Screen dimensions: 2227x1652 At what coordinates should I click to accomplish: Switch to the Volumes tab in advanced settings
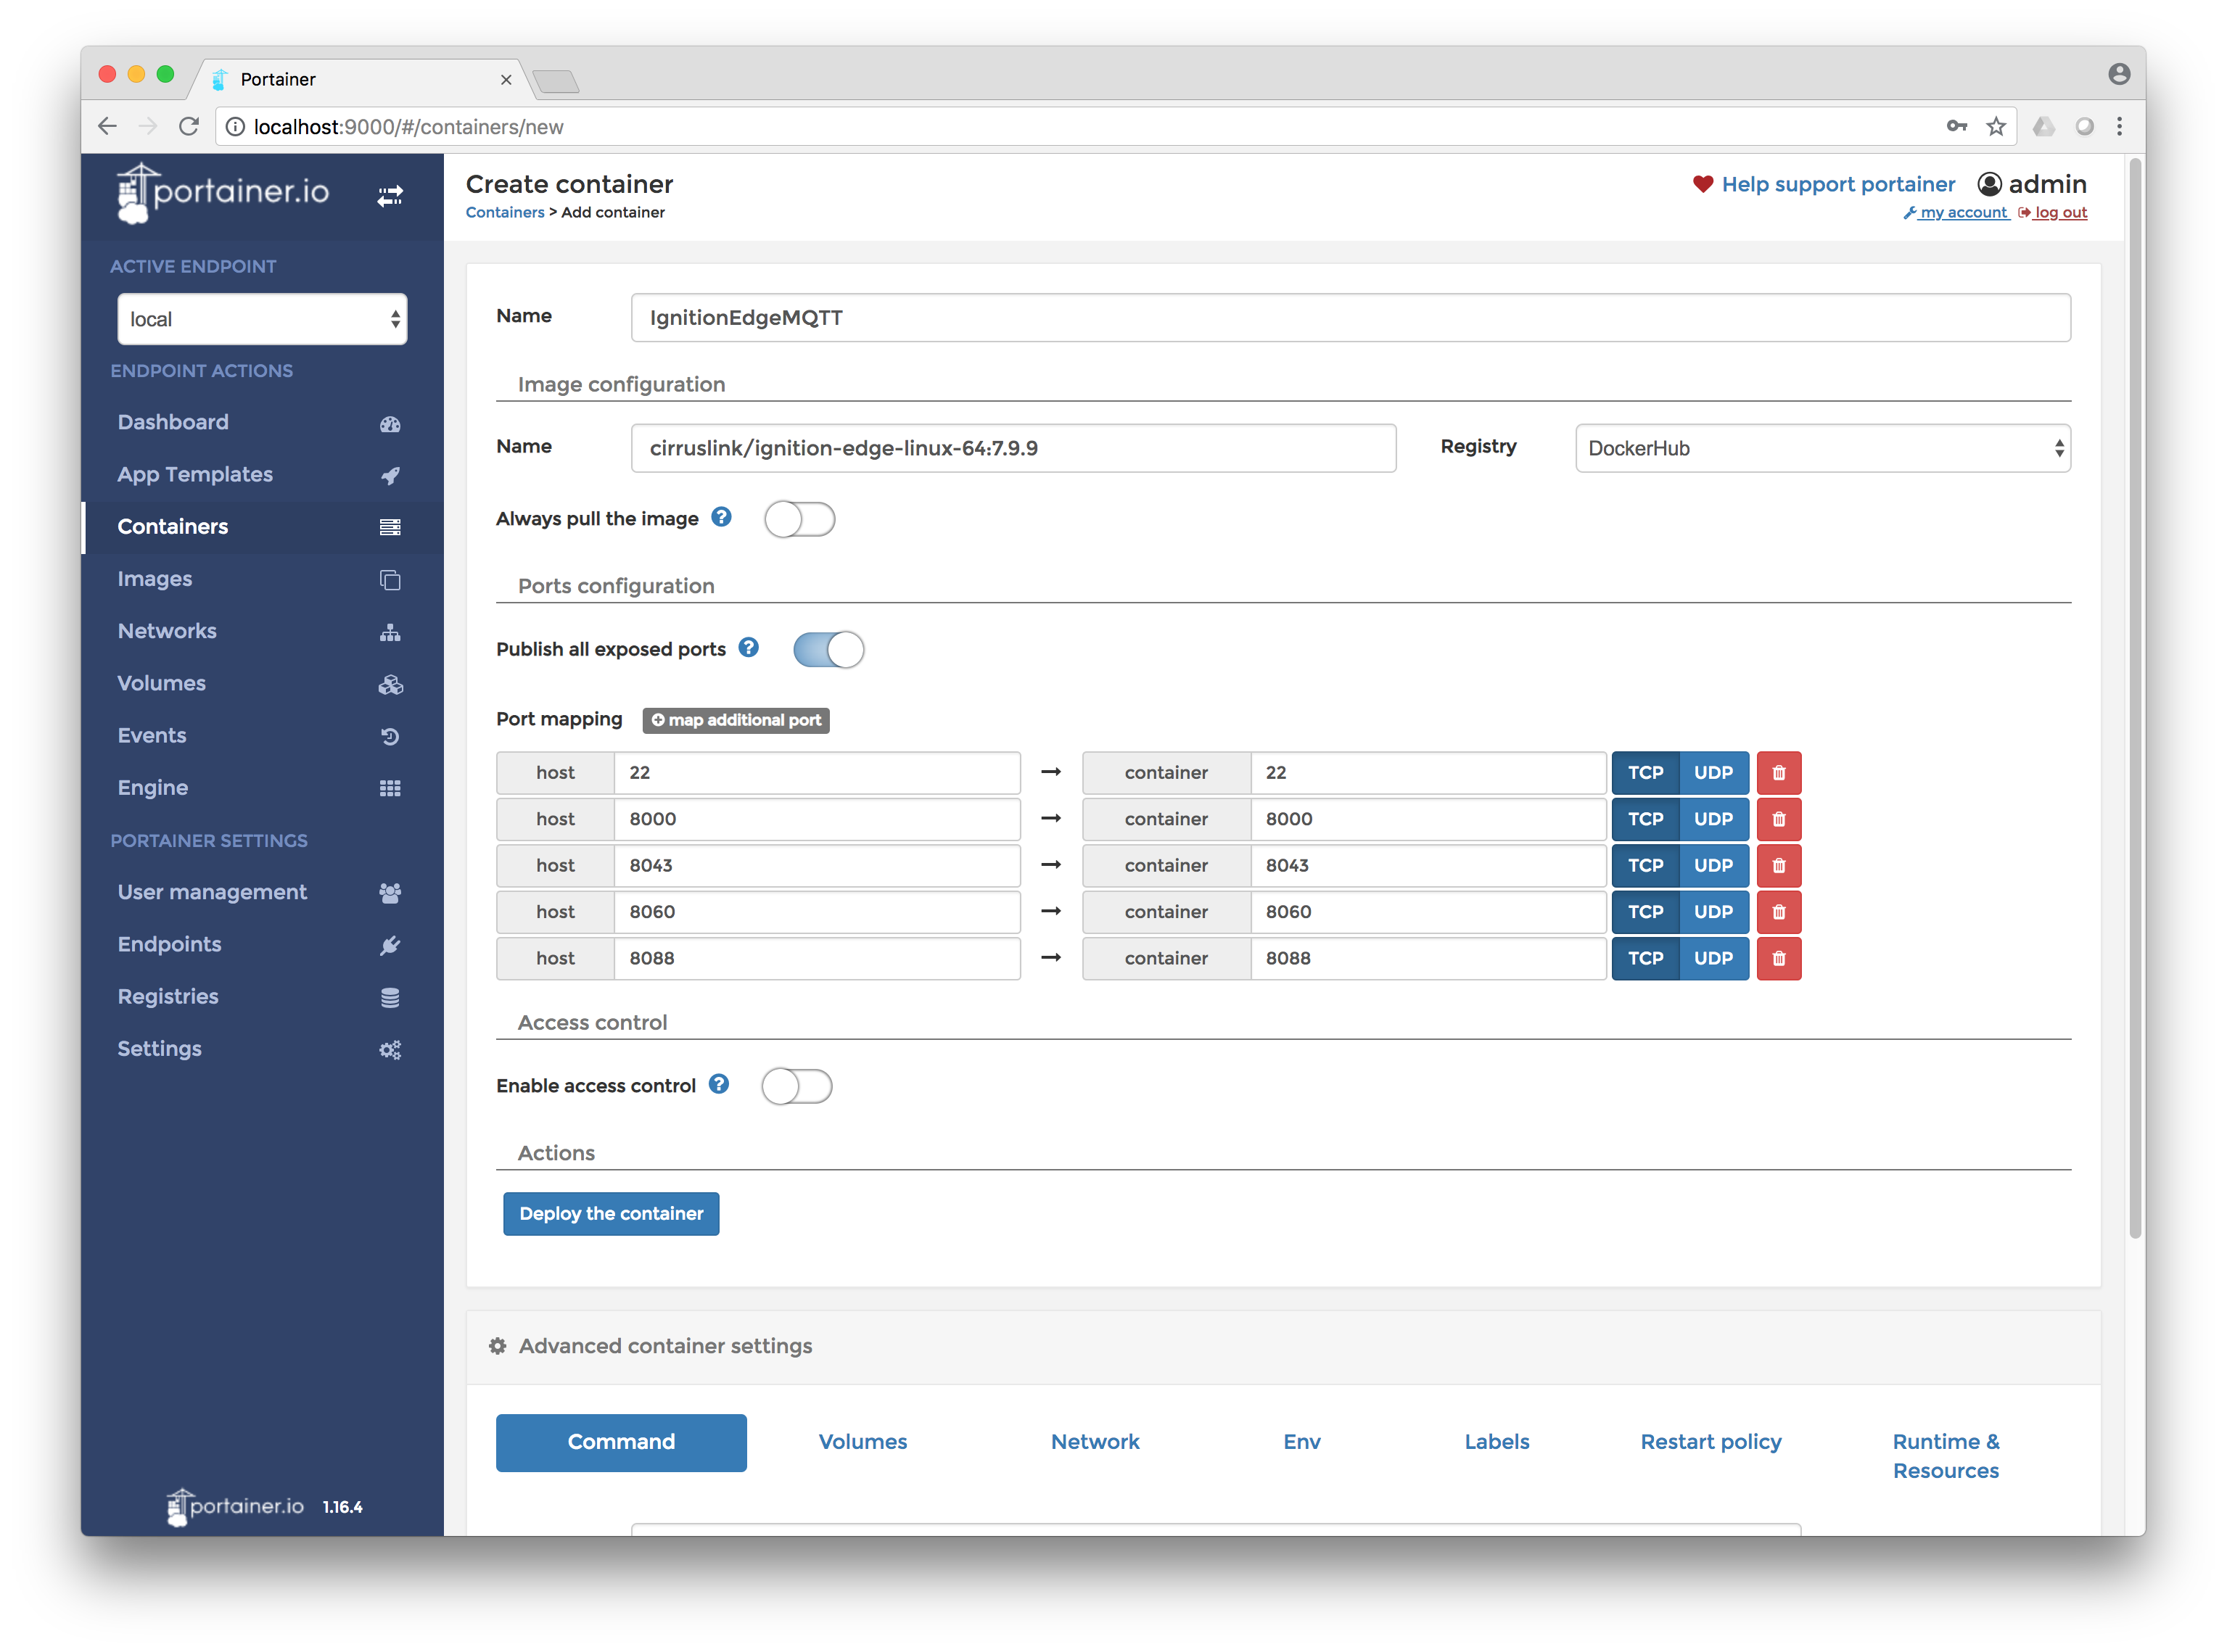862,1442
